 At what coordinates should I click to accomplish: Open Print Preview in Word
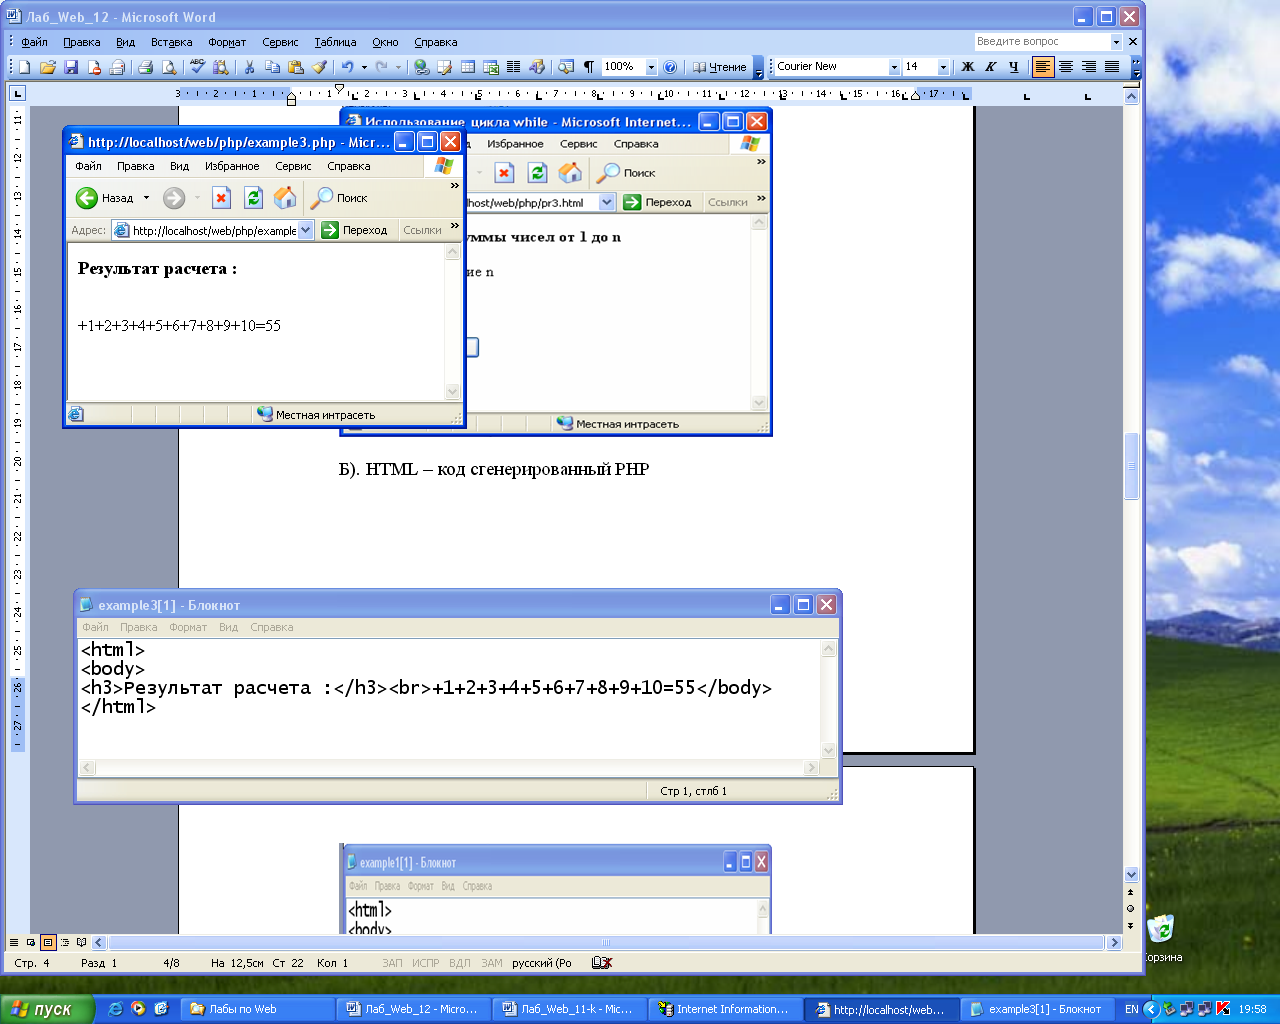pos(169,67)
